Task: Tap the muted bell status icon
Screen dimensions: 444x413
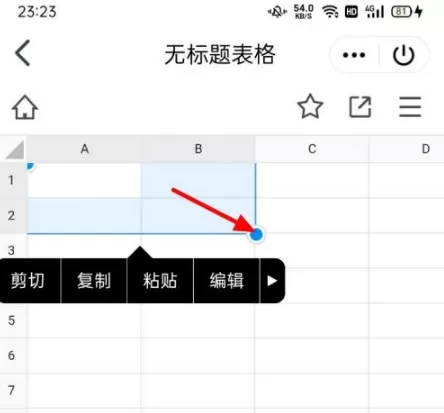Action: [x=277, y=12]
